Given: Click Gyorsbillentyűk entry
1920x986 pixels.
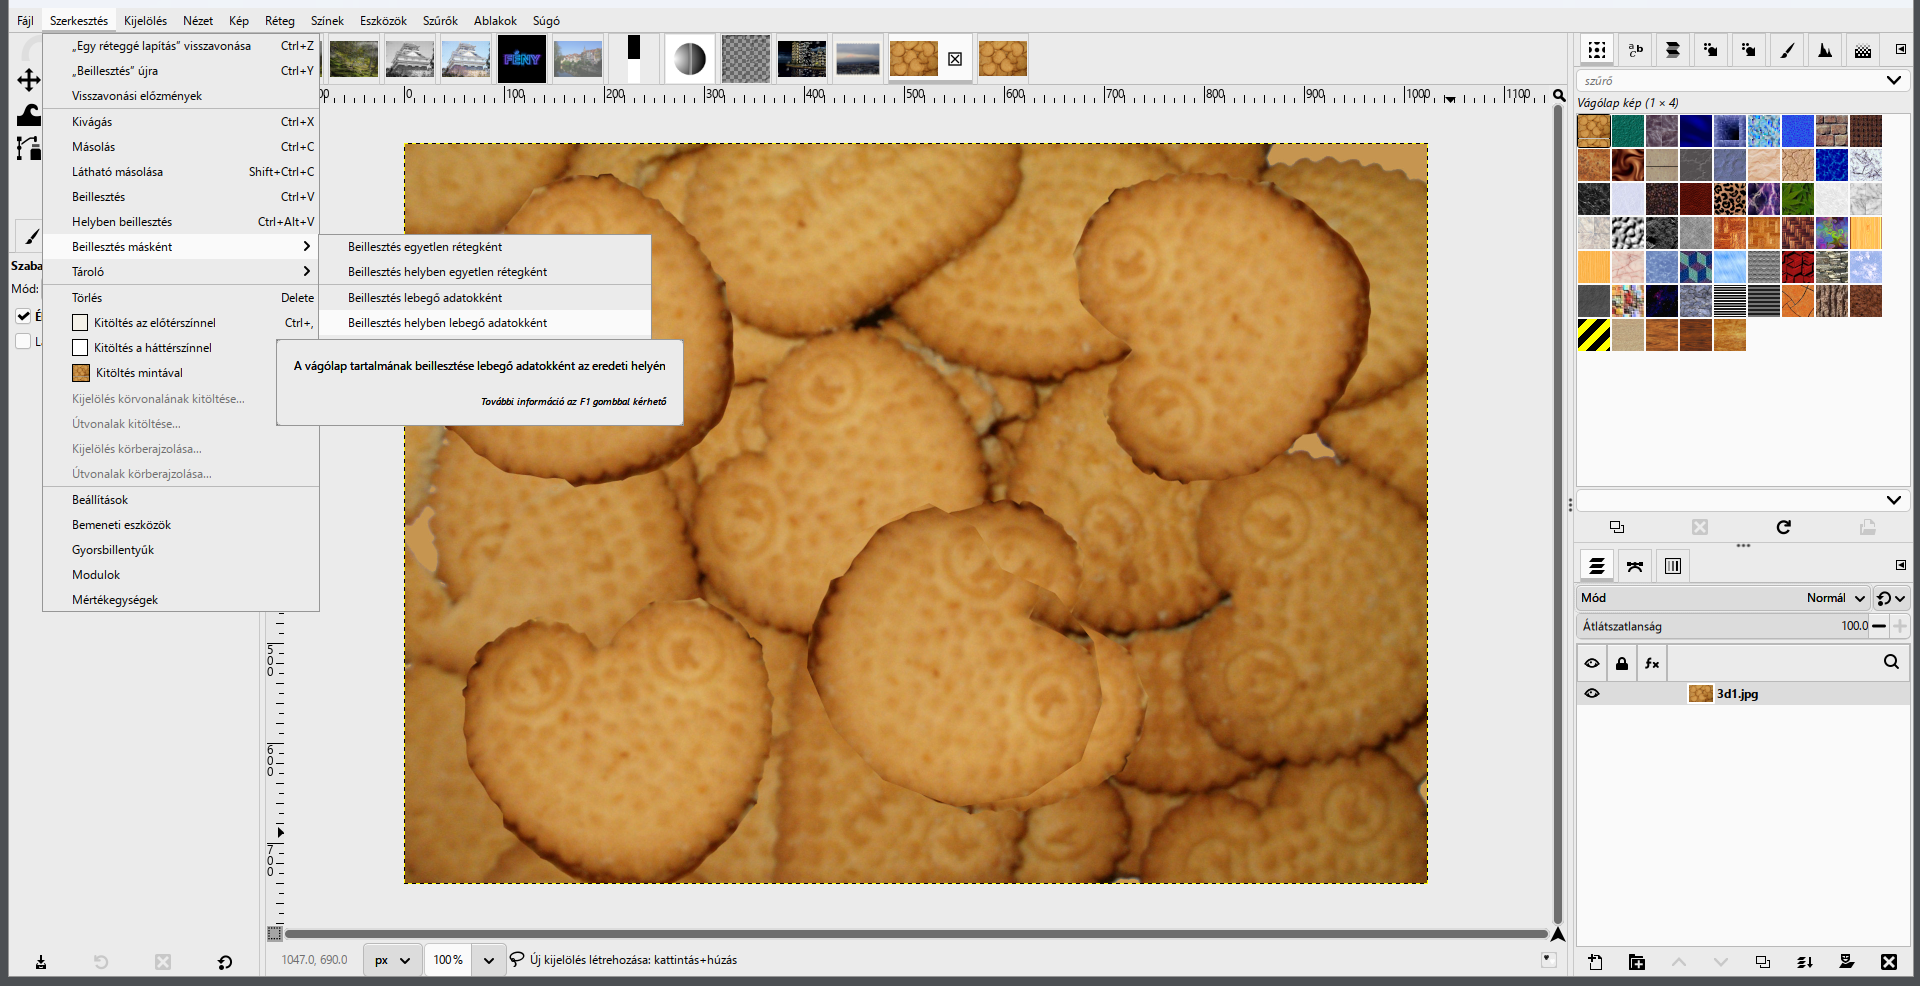Looking at the screenshot, I should 181,550.
